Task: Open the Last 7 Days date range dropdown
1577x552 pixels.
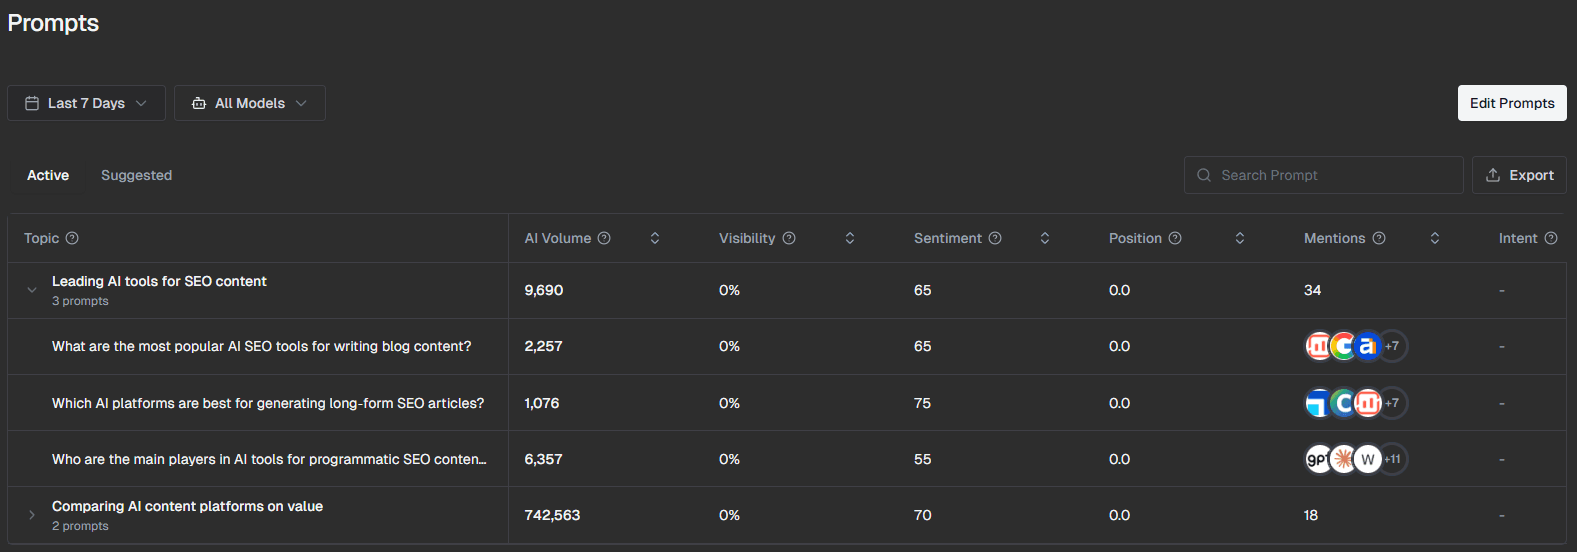Action: coord(86,103)
